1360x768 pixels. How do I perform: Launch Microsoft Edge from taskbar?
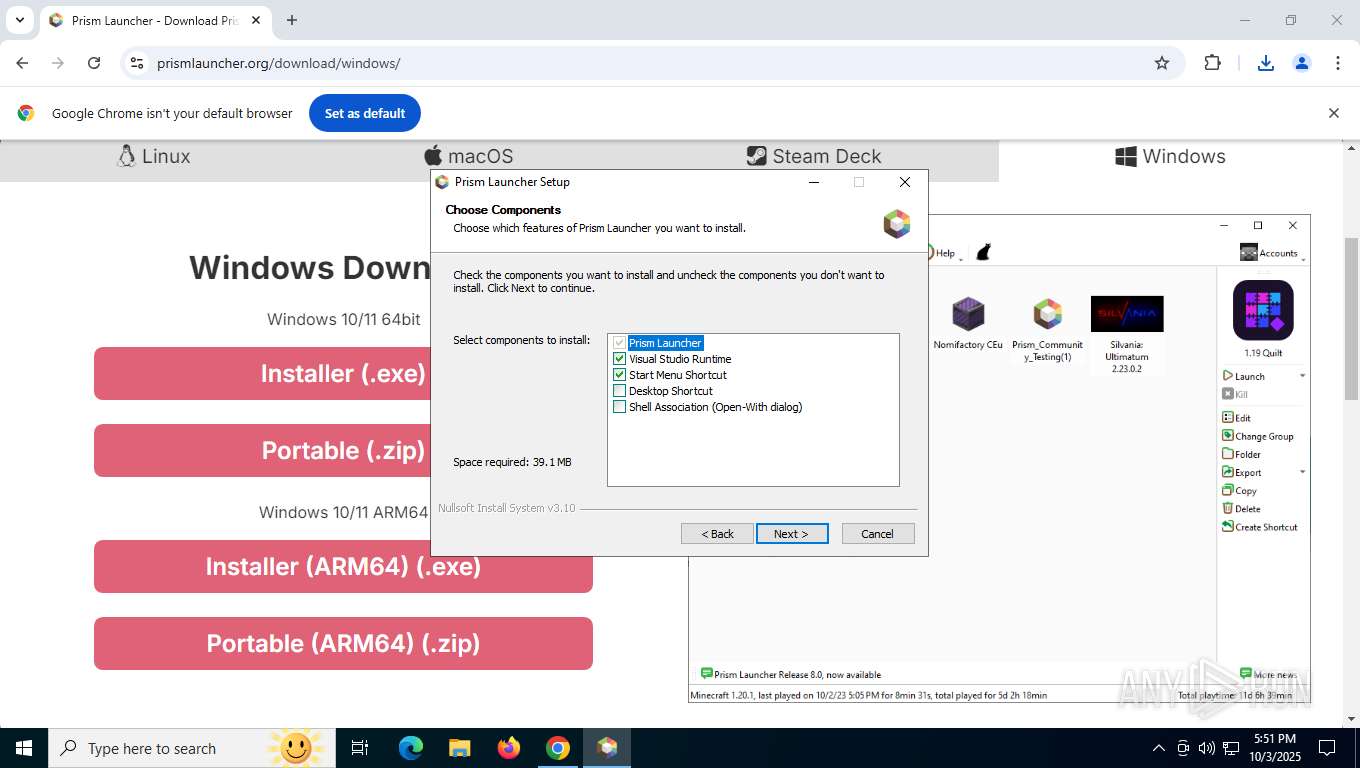411,748
